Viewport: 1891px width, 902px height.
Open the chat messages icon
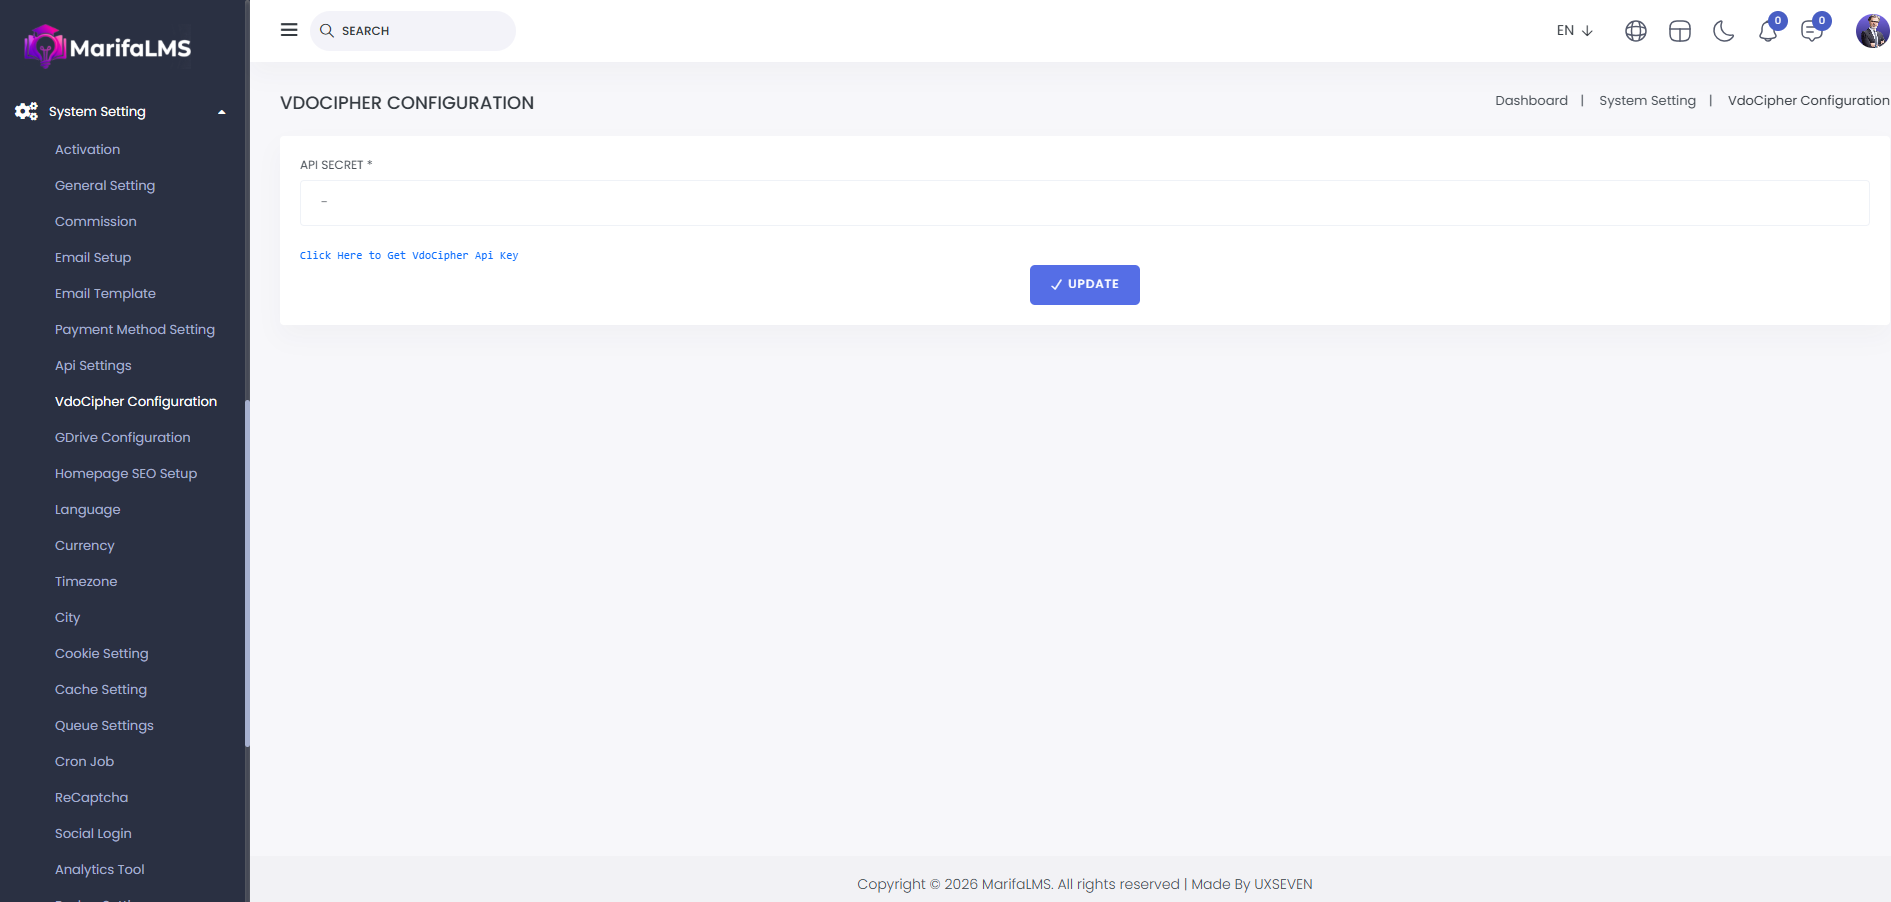point(1811,31)
